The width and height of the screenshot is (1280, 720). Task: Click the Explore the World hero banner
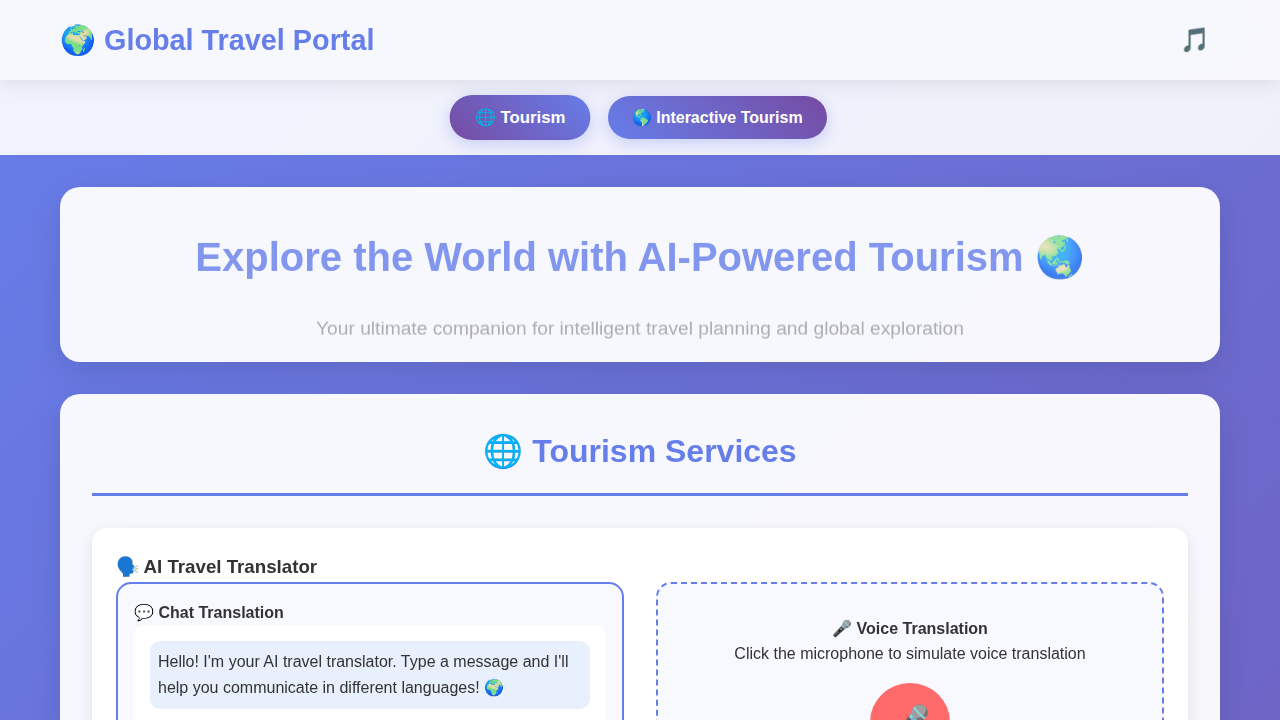[x=640, y=273]
